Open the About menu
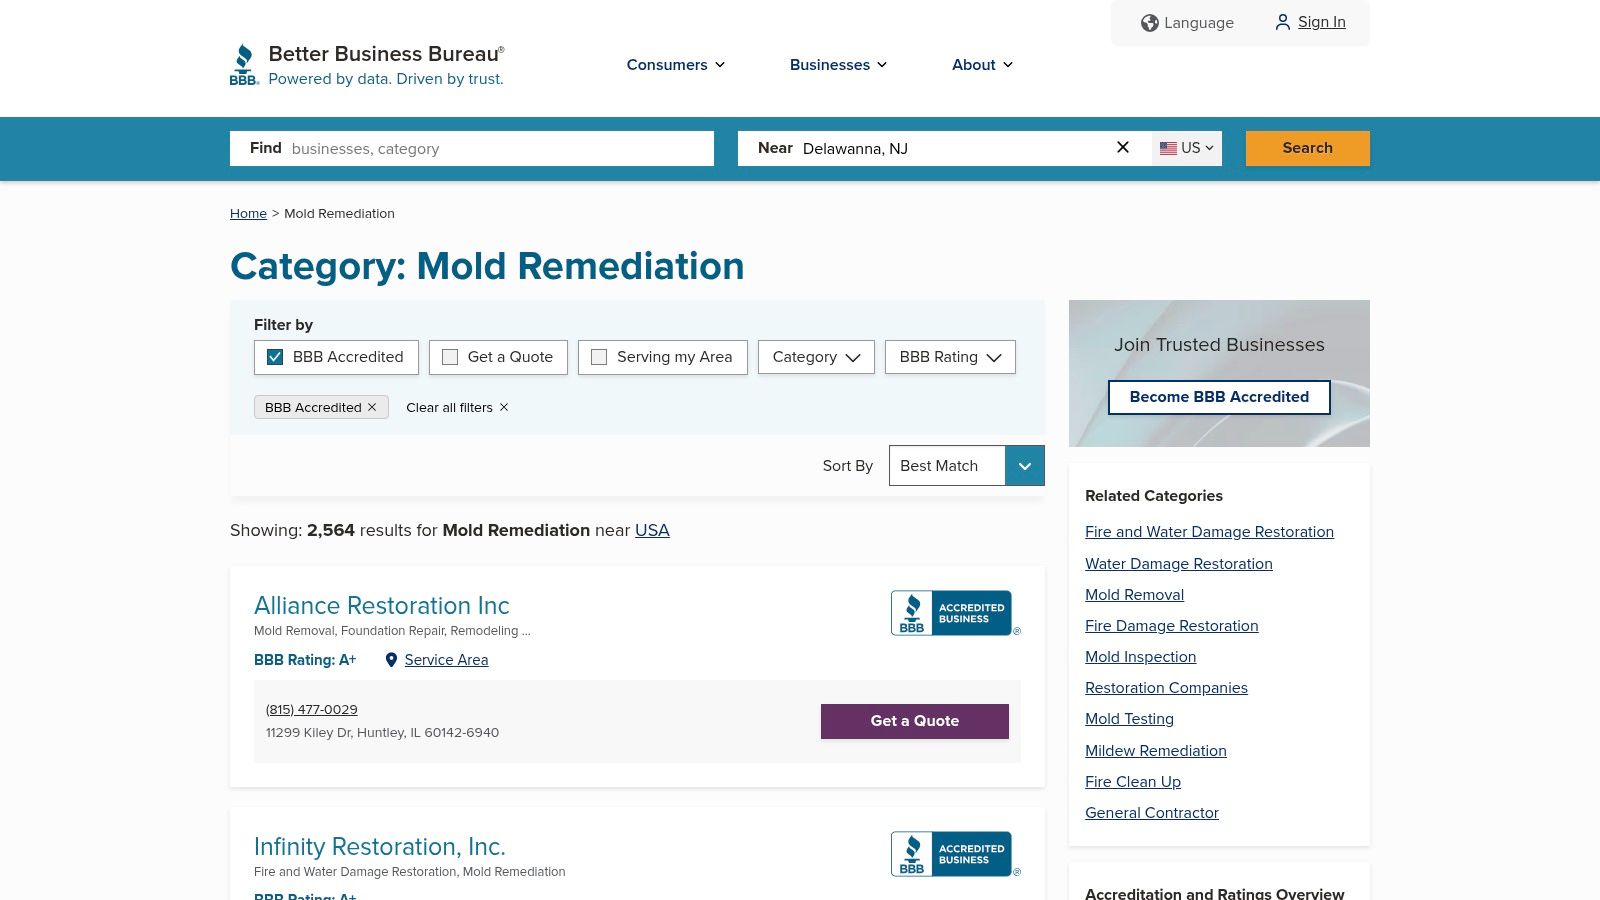1600x900 pixels. [x=982, y=65]
